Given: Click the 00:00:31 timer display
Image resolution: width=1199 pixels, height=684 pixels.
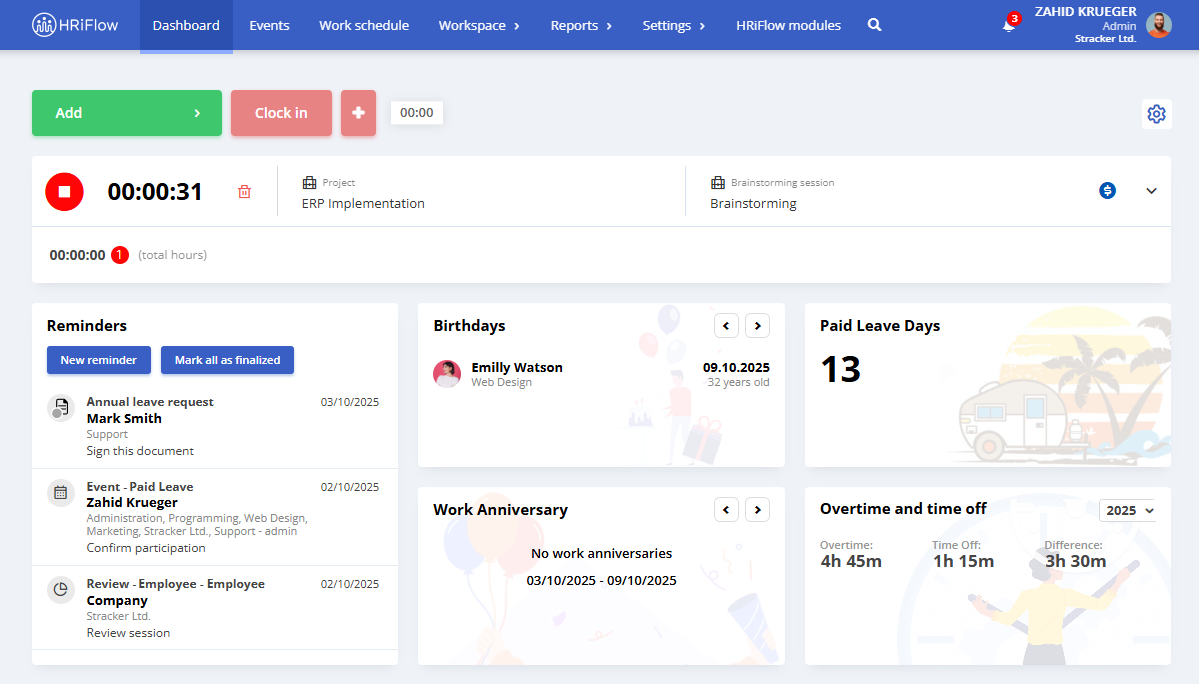Looking at the screenshot, I should pyautogui.click(x=155, y=192).
